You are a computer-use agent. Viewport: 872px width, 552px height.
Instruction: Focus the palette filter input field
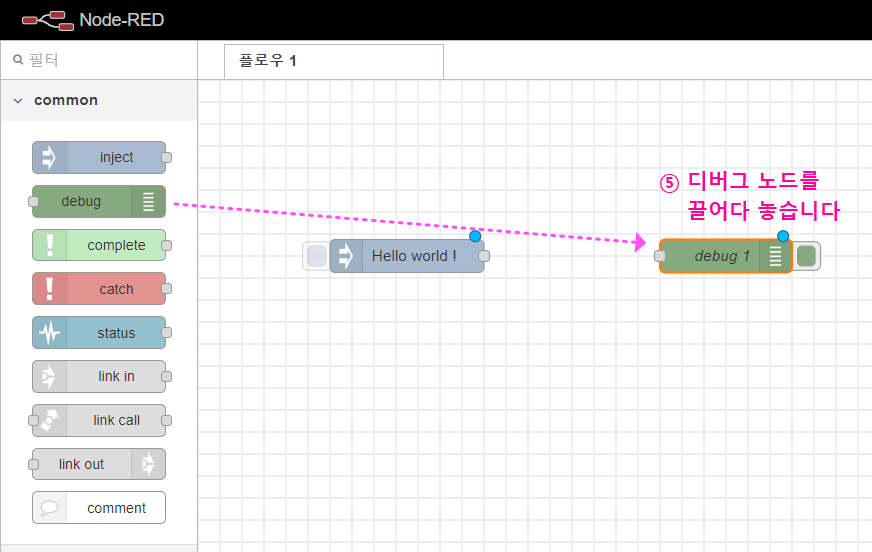pyautogui.click(x=99, y=59)
